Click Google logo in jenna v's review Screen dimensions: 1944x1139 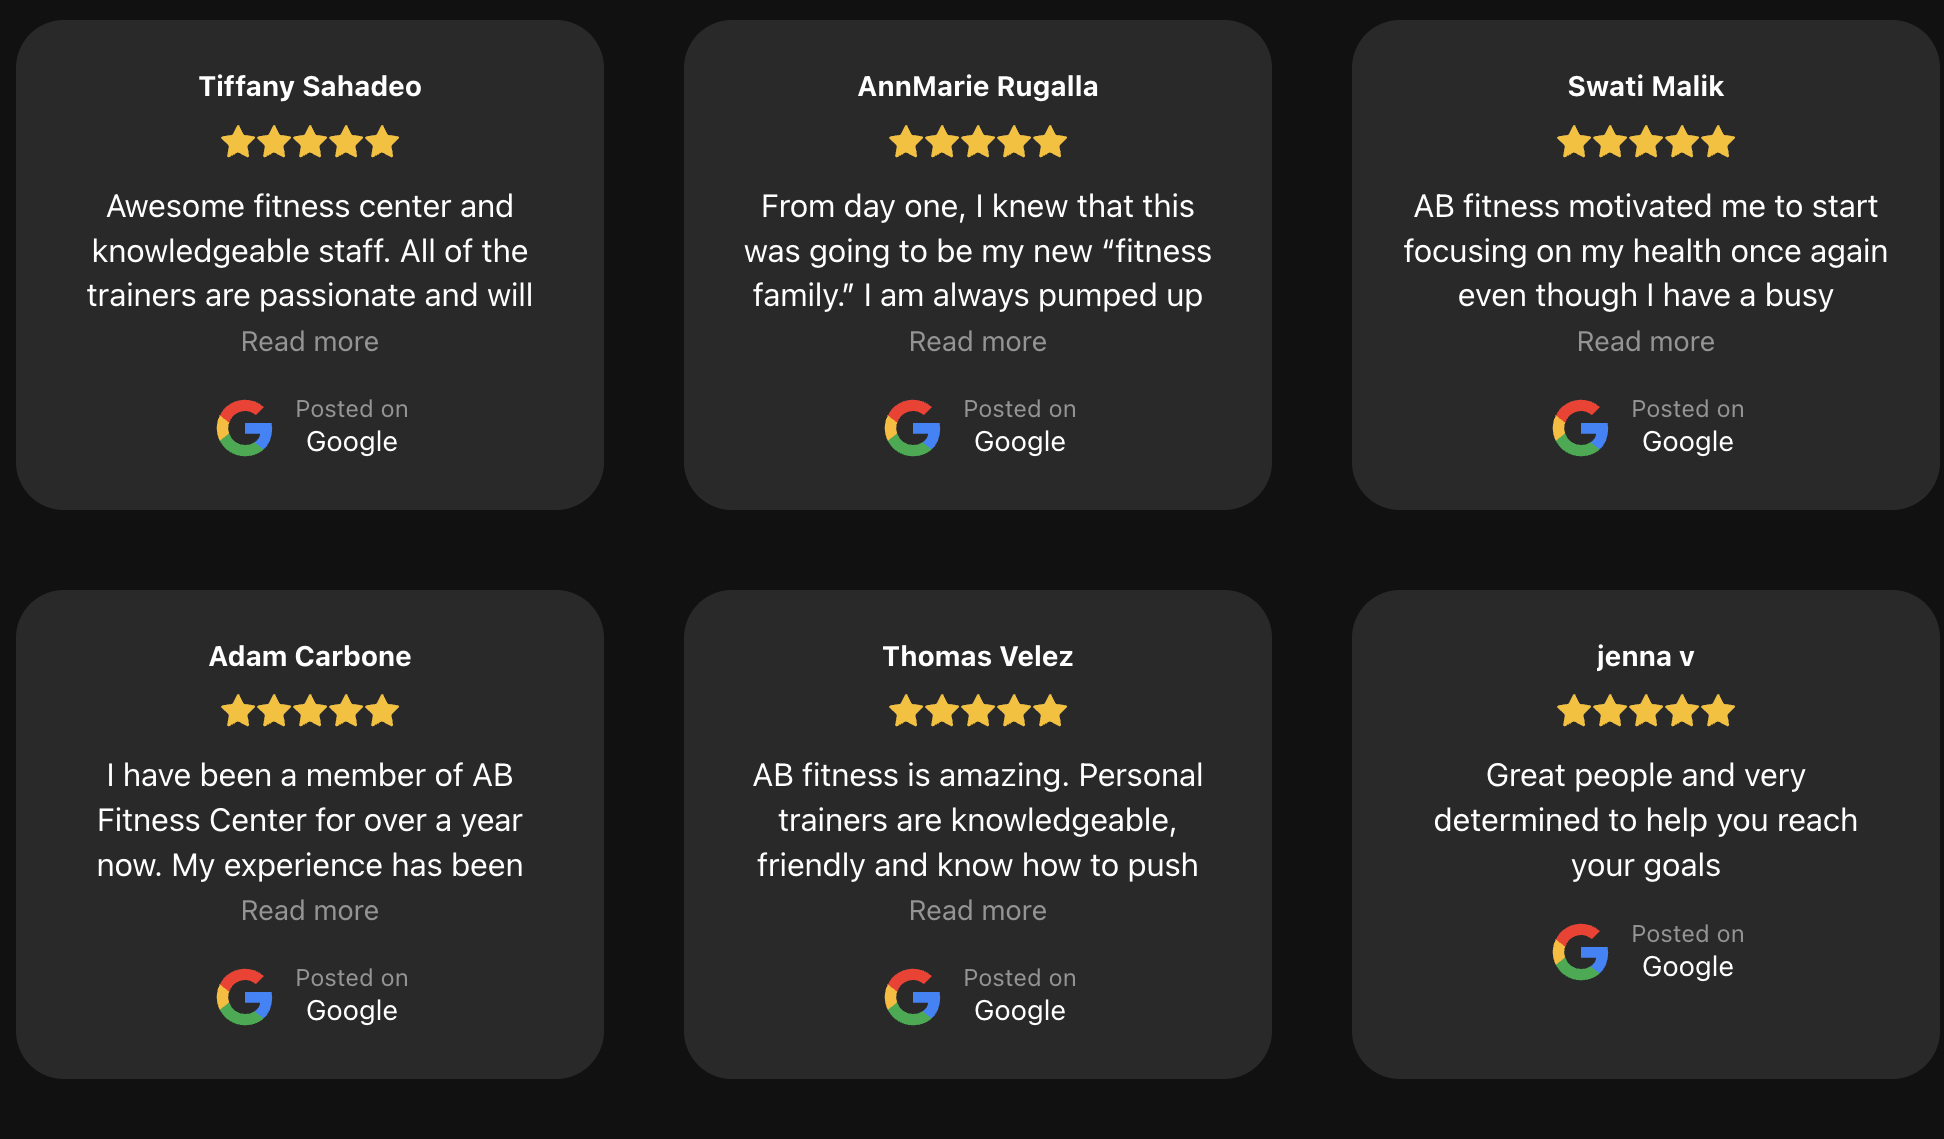1581,952
